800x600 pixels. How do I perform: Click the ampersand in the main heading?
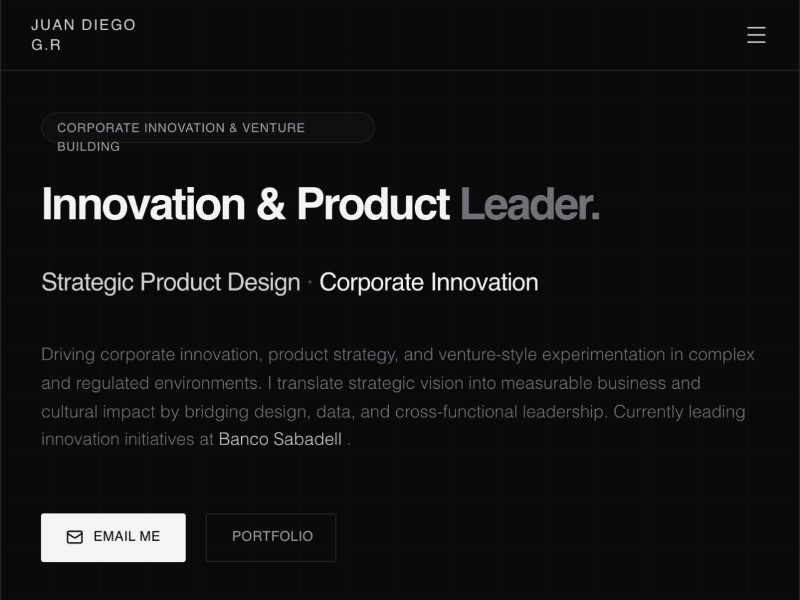point(270,204)
